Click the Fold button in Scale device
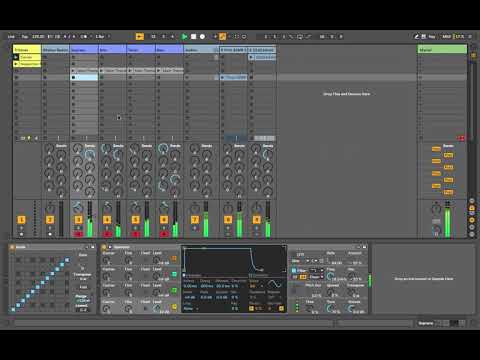Viewport: 480px width, 360px height. pyautogui.click(x=83, y=287)
